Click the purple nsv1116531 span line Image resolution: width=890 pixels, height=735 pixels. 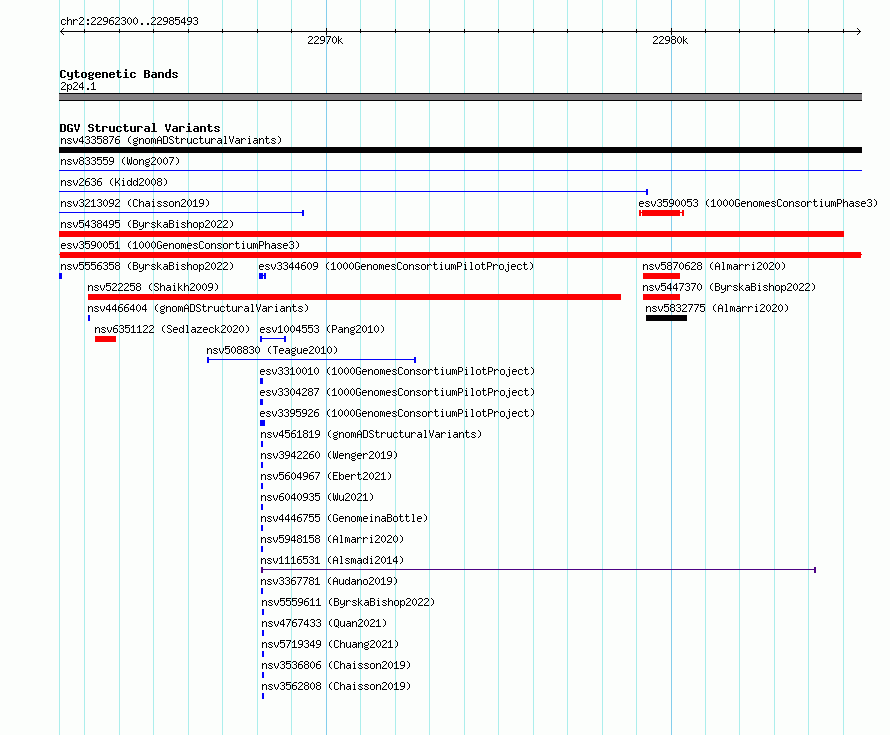point(538,570)
